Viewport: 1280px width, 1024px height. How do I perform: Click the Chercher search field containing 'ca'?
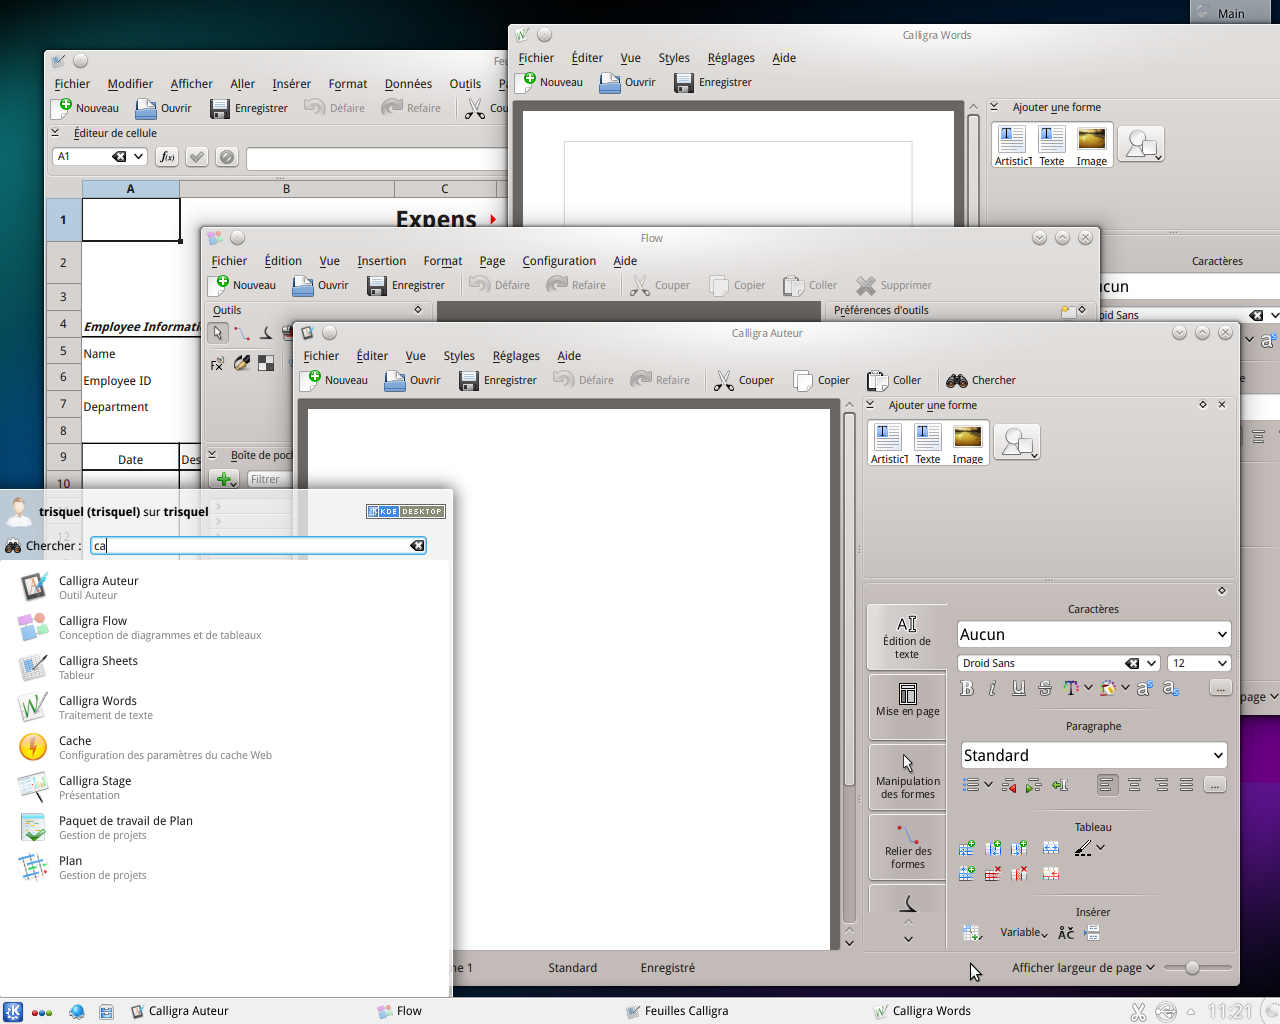(258, 545)
